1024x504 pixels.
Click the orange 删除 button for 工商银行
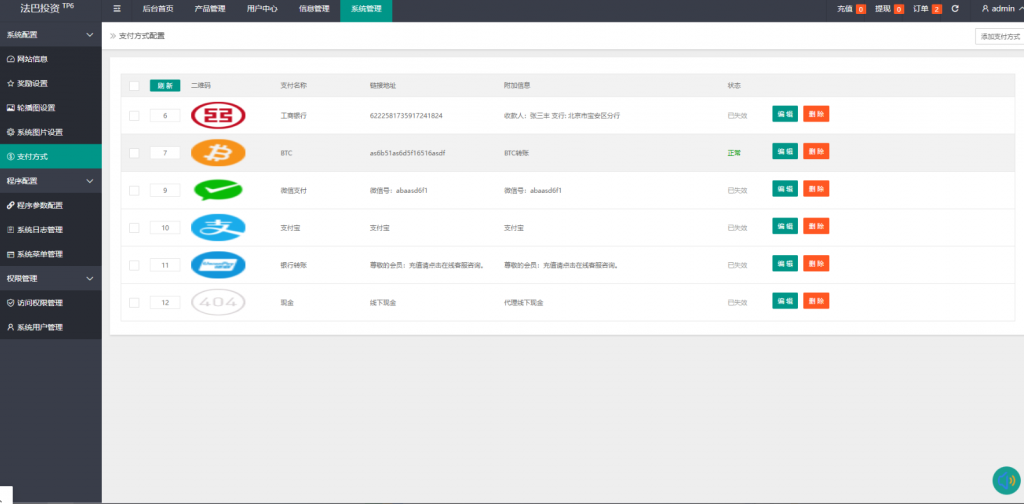coord(816,115)
